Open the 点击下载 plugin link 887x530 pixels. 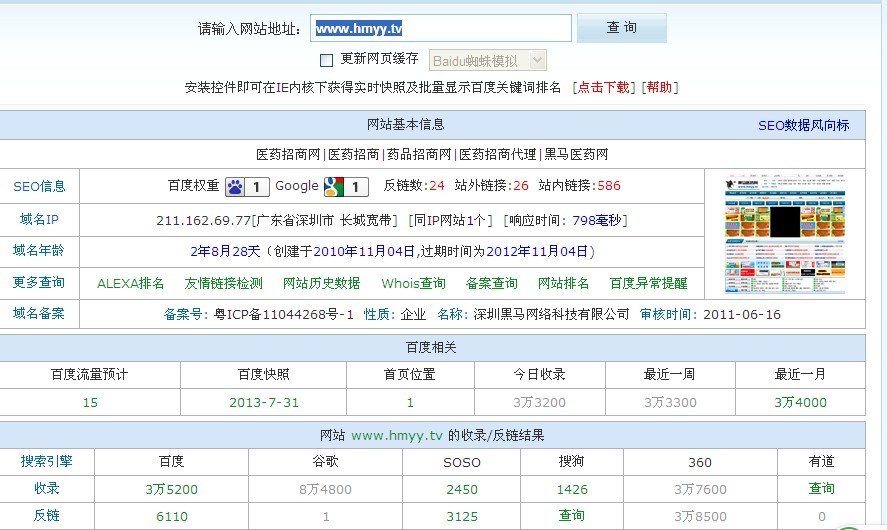pyautogui.click(x=604, y=88)
